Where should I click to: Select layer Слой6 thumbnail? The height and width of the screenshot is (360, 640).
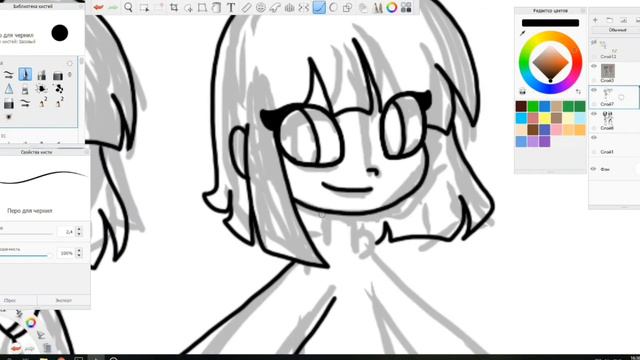[608, 119]
